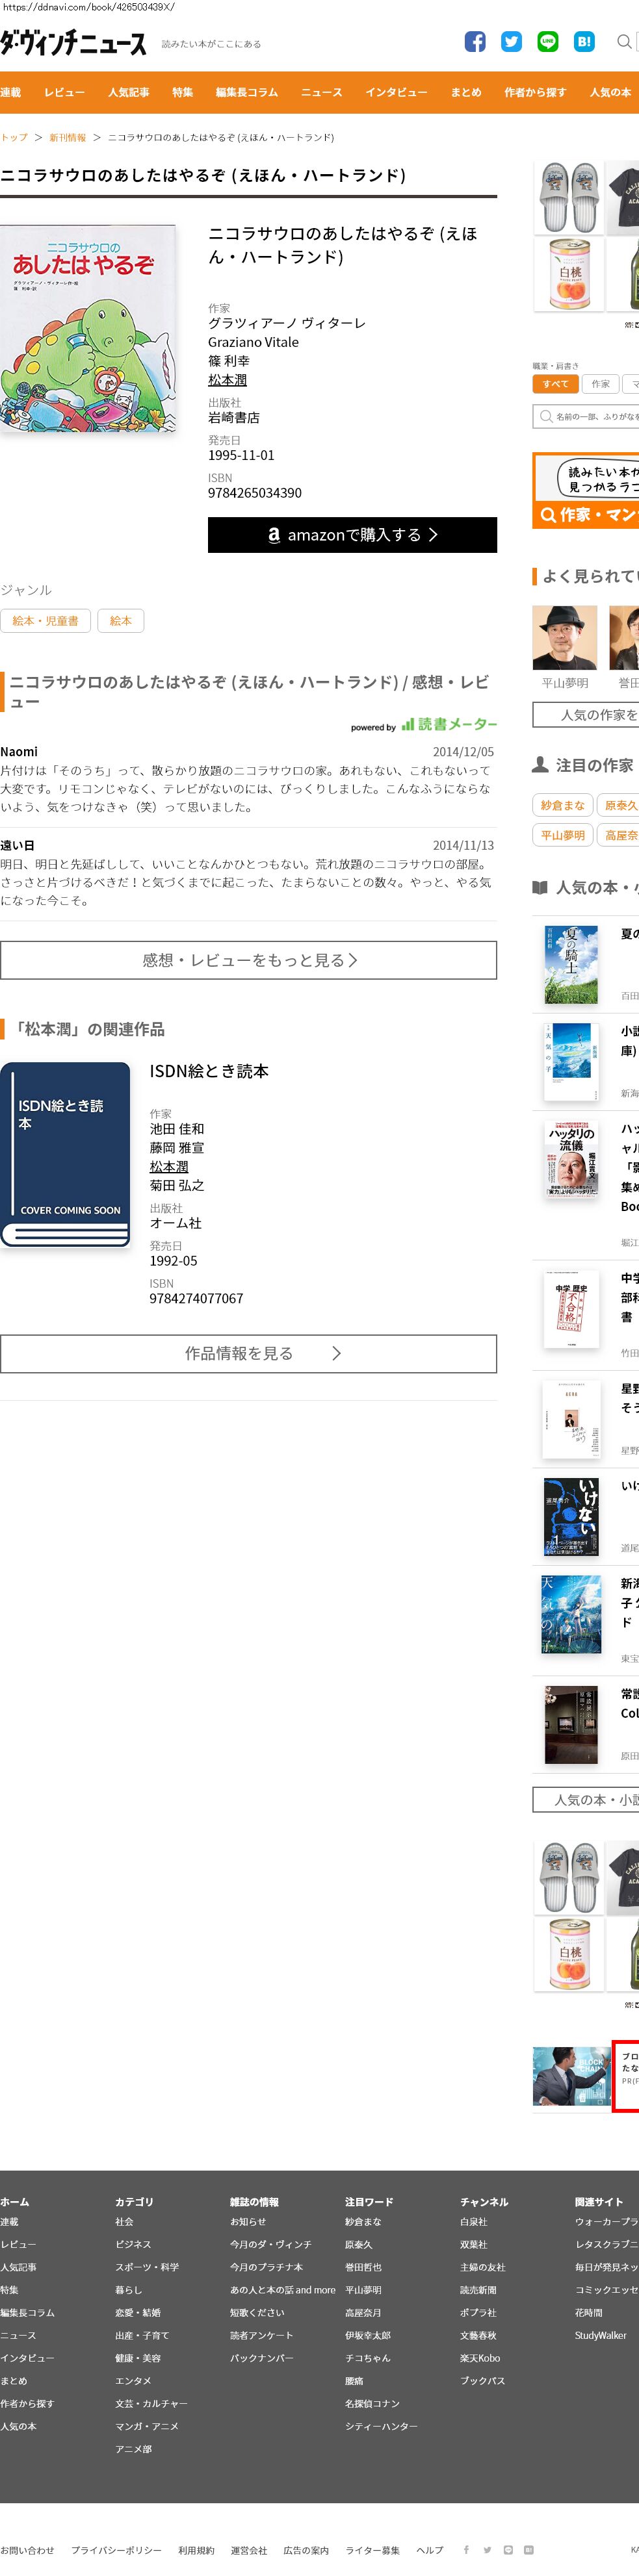The height and width of the screenshot is (2576, 639).
Task: Click the footer Twitter icon
Action: (487, 2549)
